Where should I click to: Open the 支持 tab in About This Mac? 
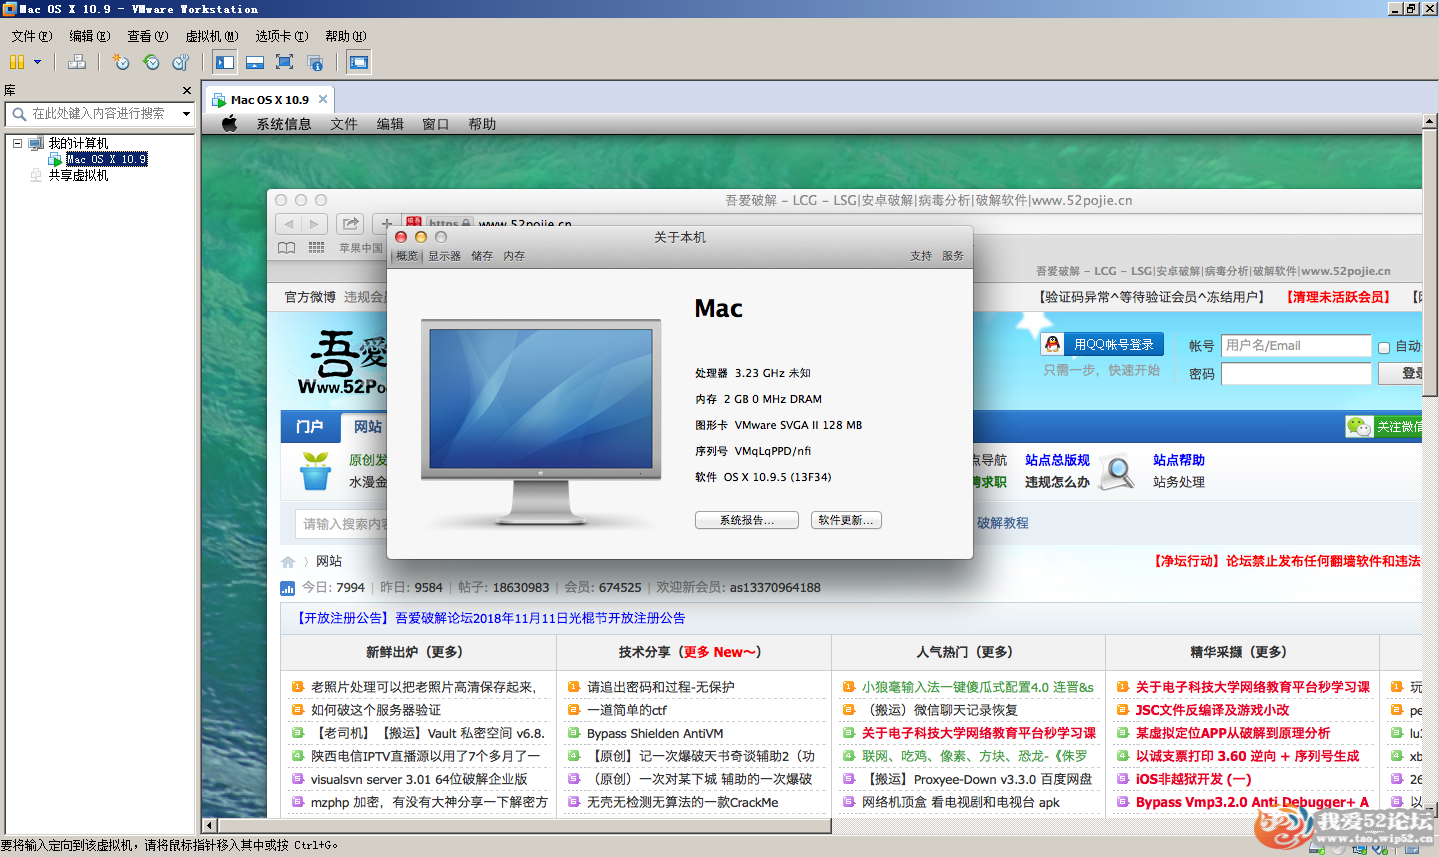click(x=921, y=256)
